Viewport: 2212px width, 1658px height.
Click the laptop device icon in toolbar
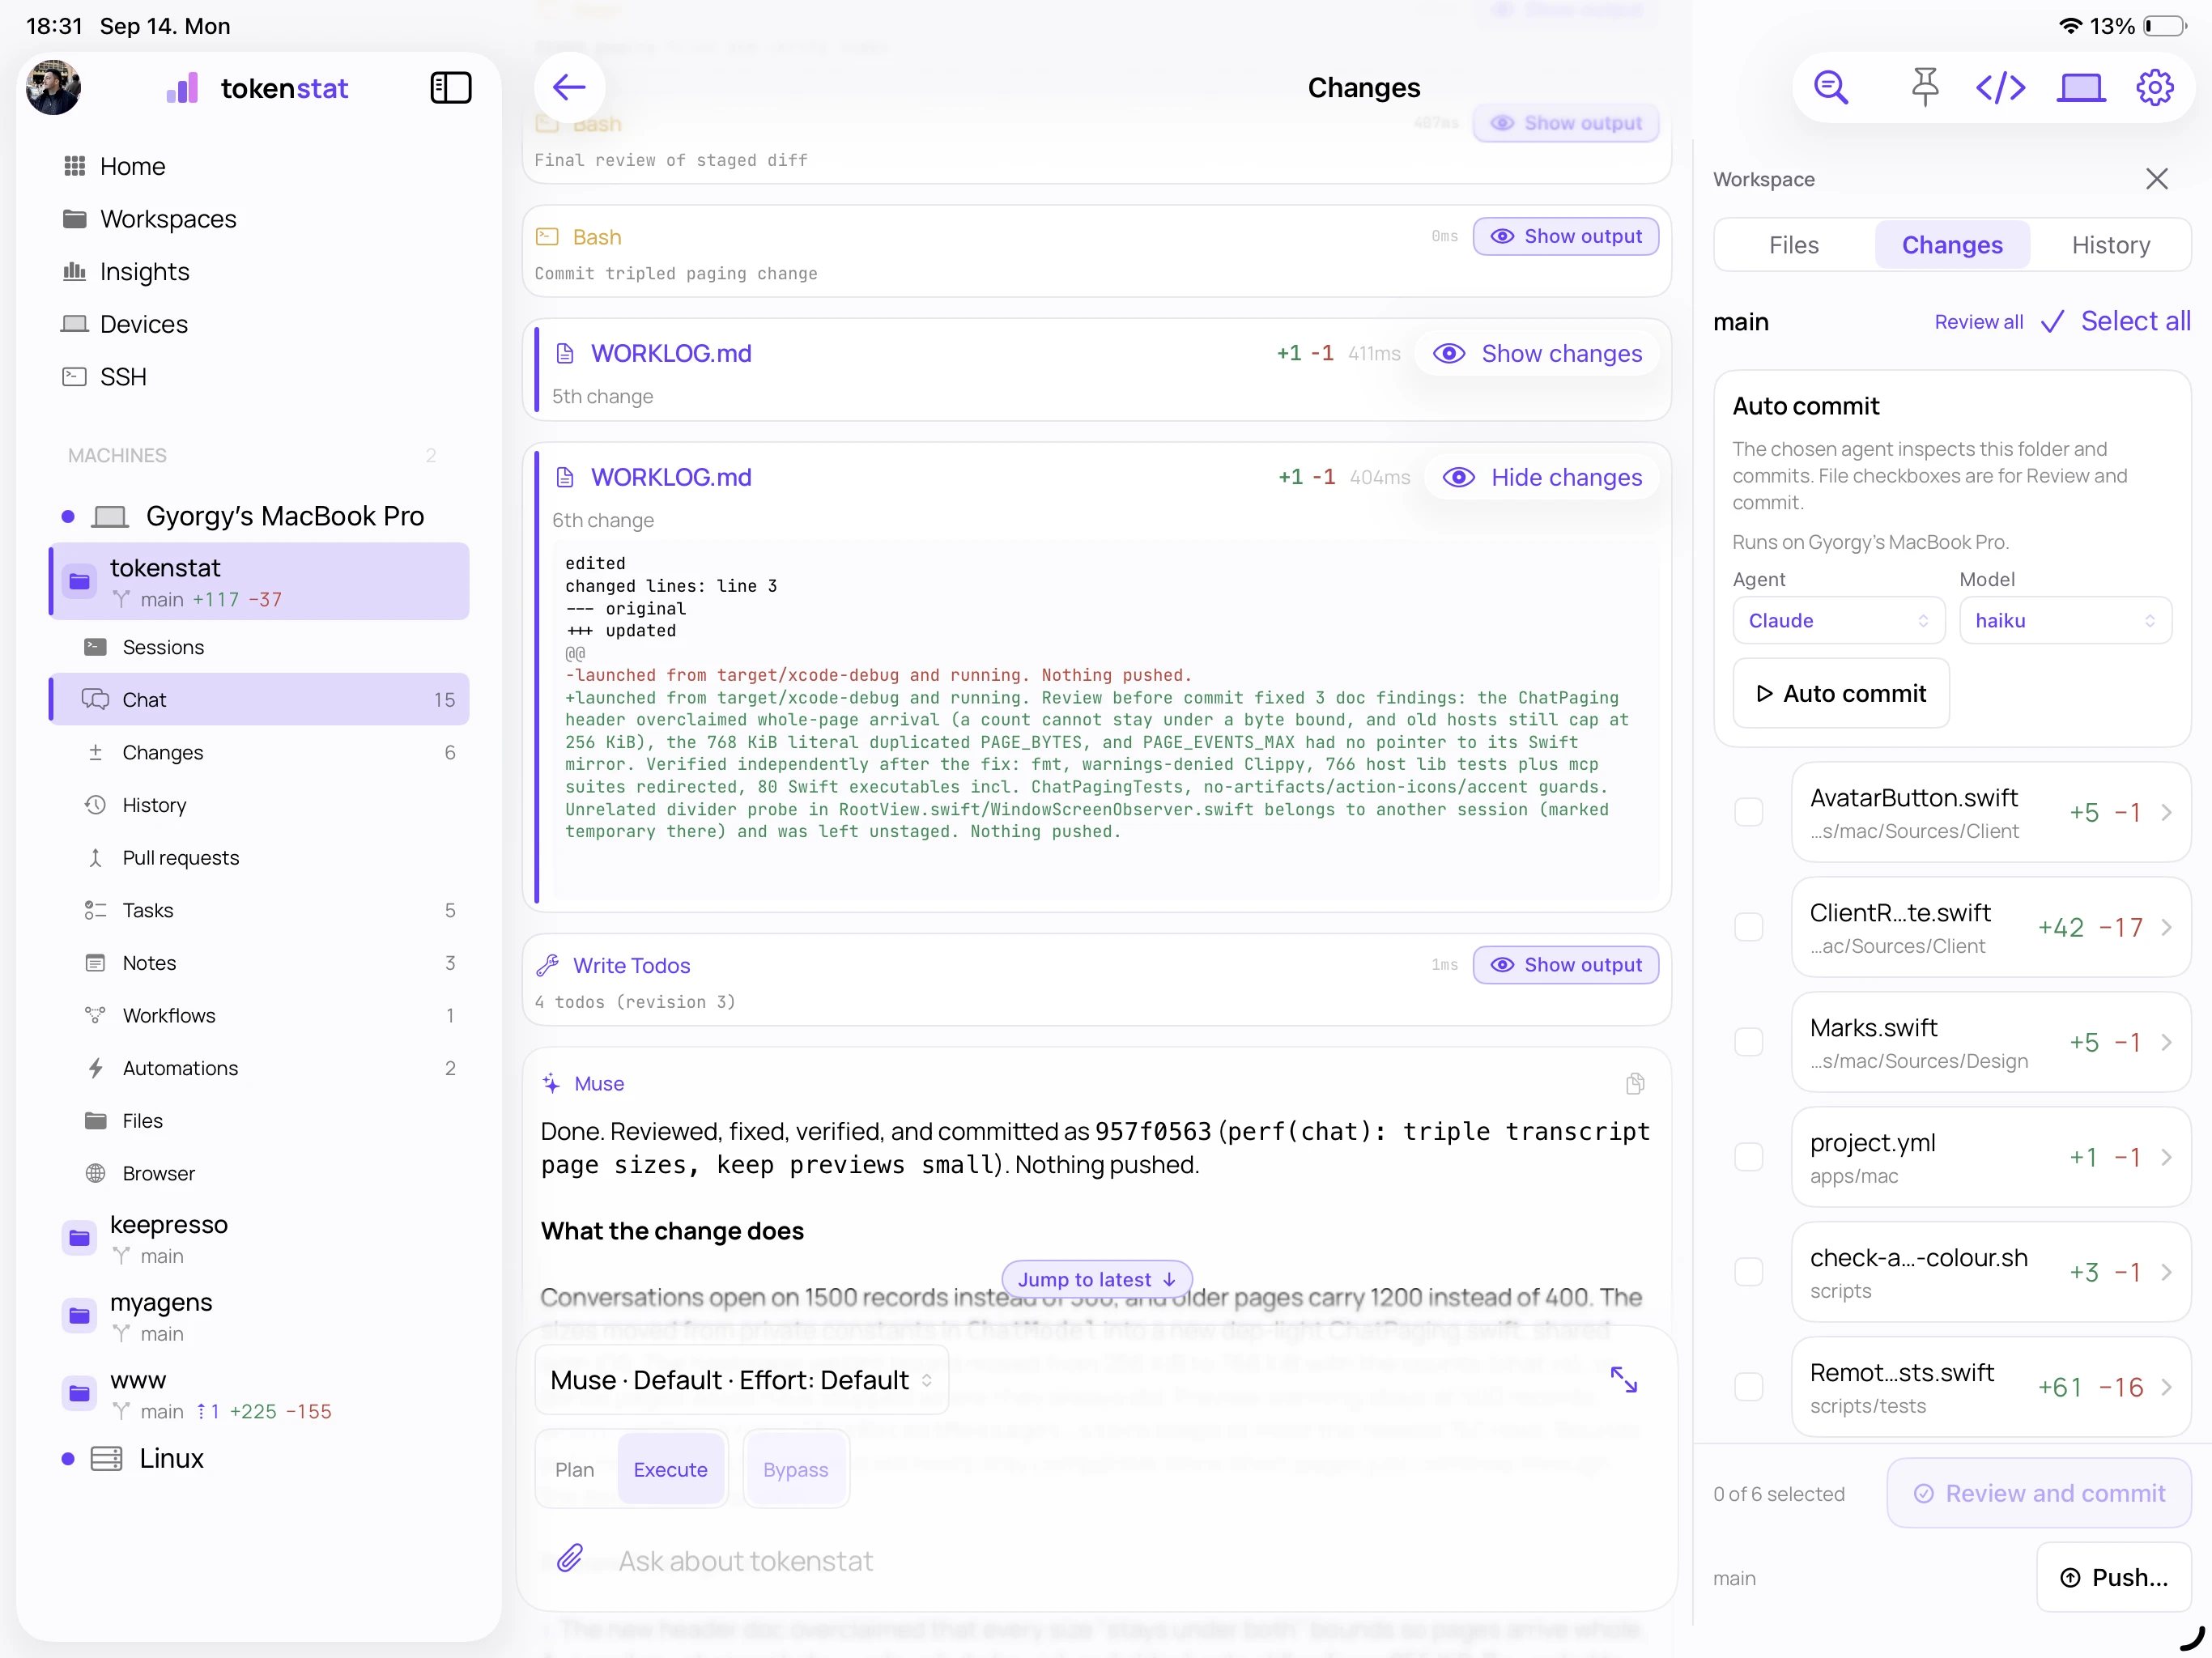click(2080, 87)
